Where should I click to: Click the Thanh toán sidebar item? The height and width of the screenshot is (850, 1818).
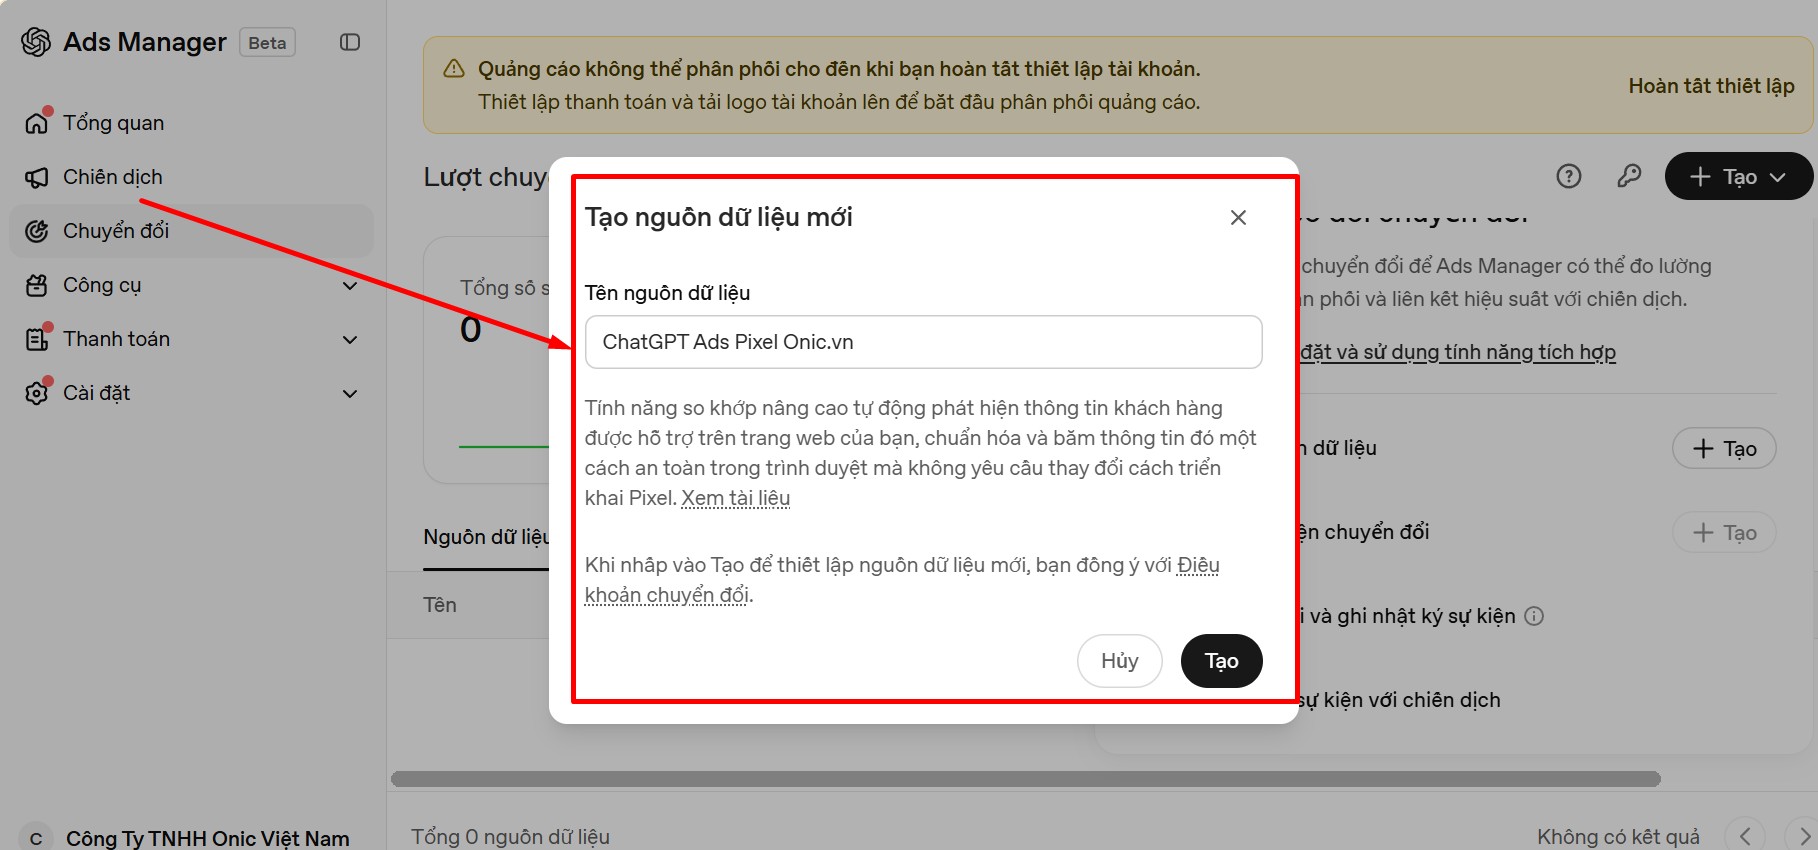pos(191,339)
